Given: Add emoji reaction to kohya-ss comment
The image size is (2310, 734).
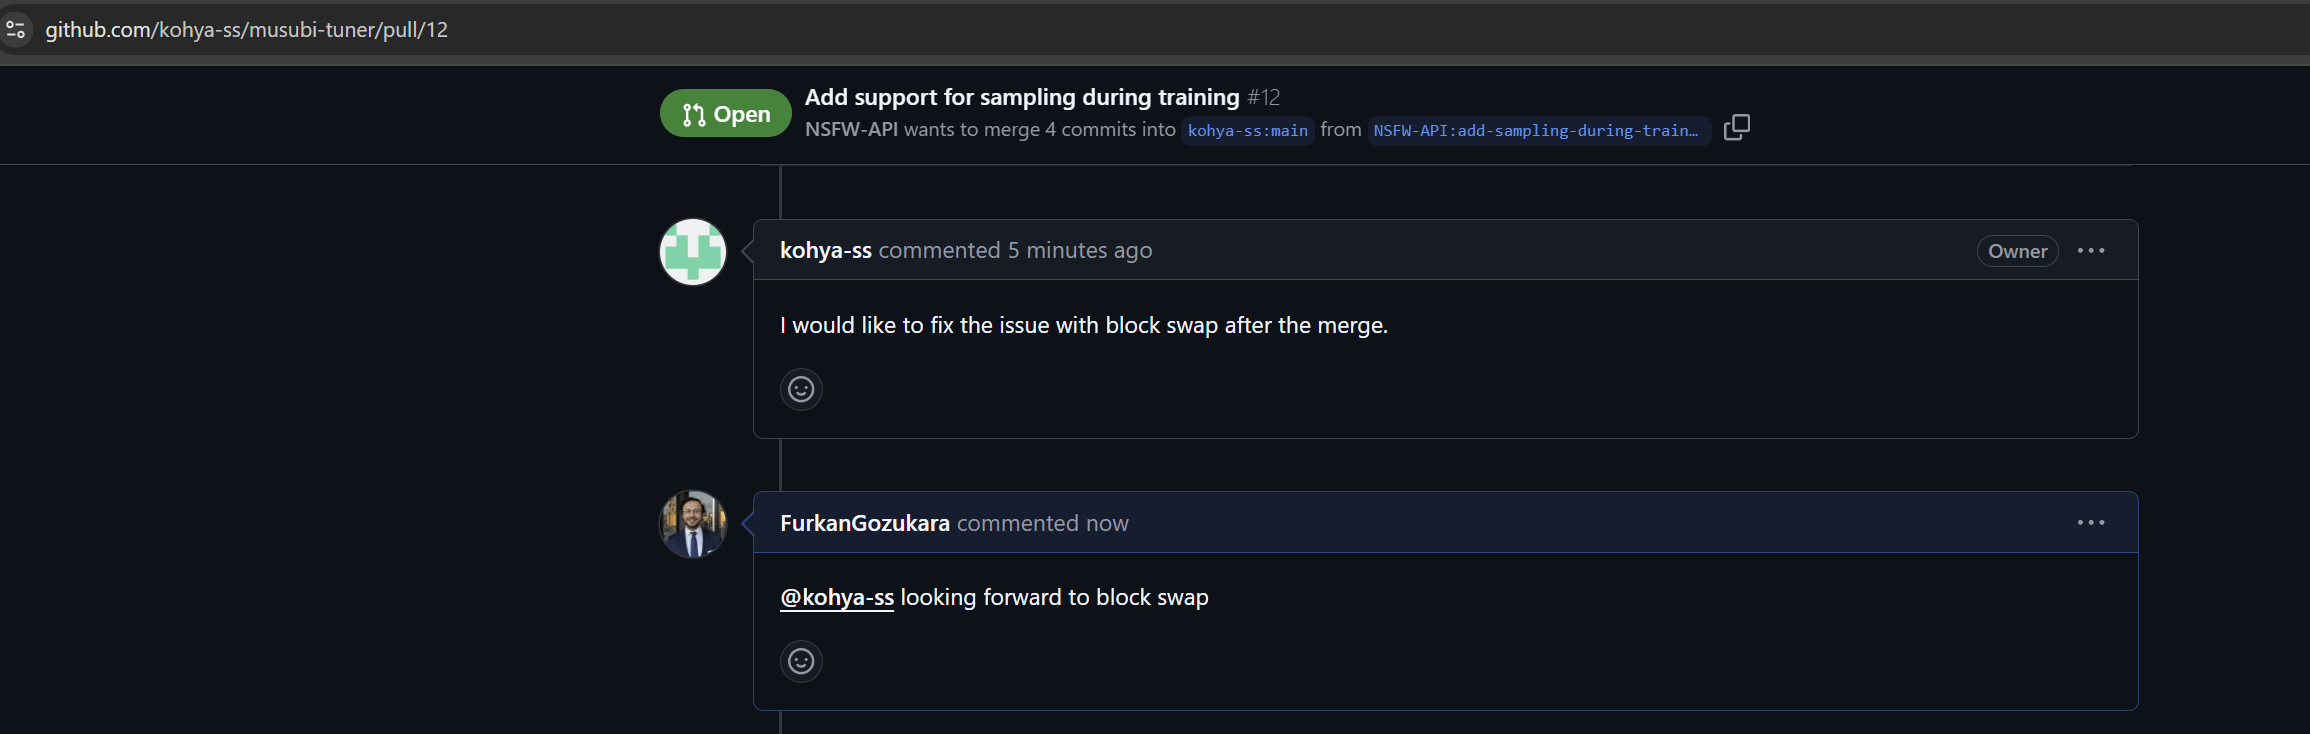Looking at the screenshot, I should [801, 389].
